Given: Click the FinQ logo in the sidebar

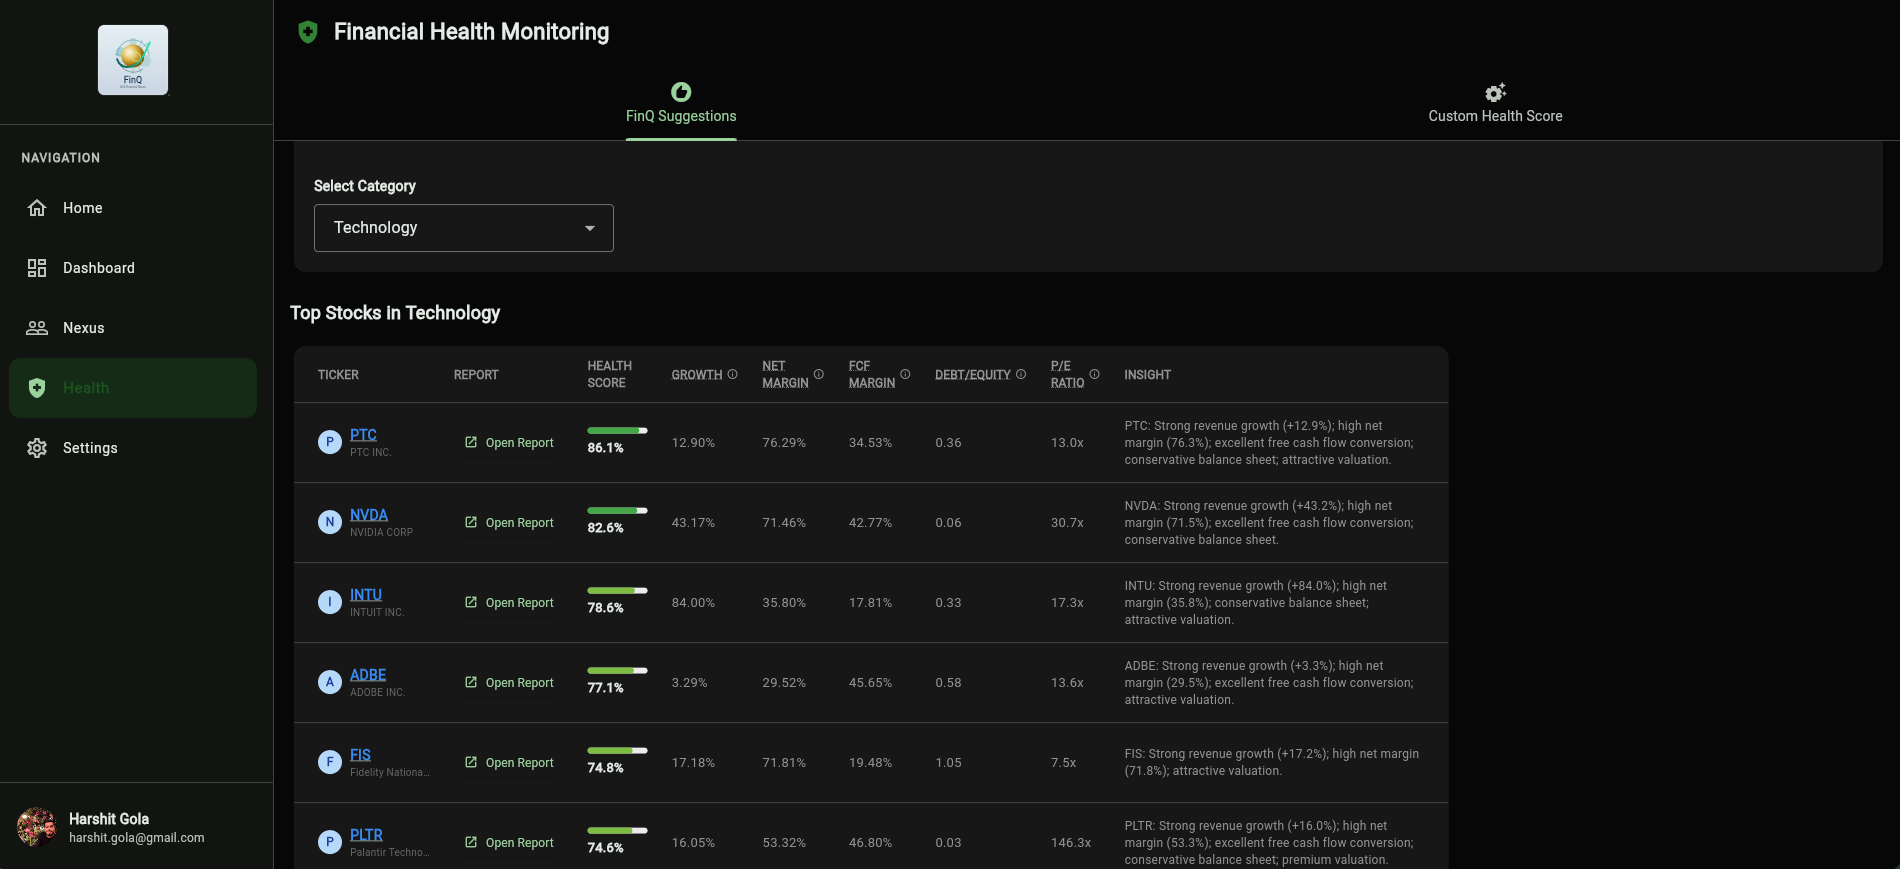Looking at the screenshot, I should [133, 60].
